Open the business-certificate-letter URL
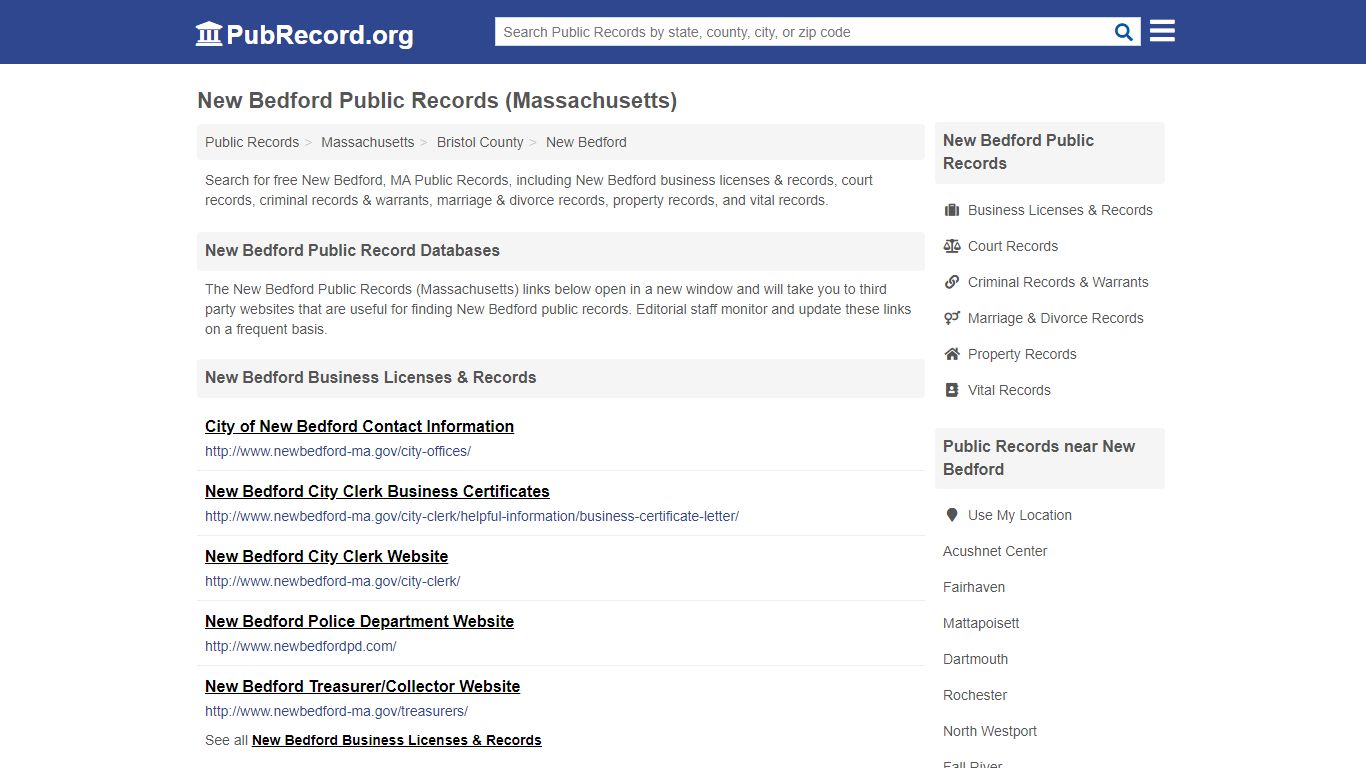 [472, 516]
